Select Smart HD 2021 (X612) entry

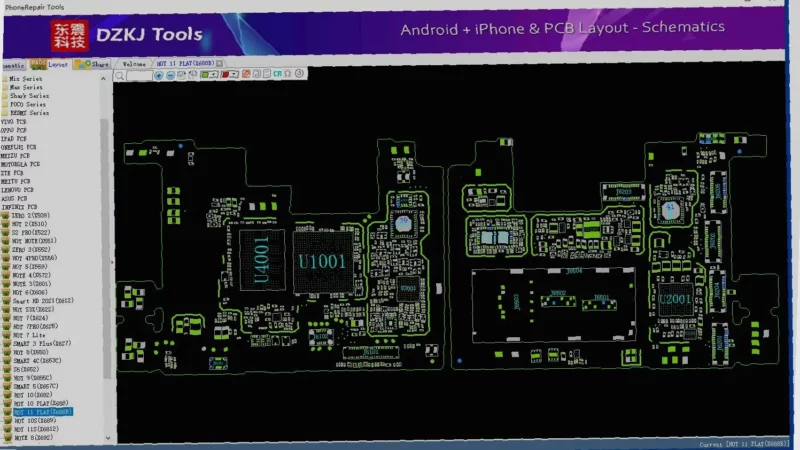(43, 301)
